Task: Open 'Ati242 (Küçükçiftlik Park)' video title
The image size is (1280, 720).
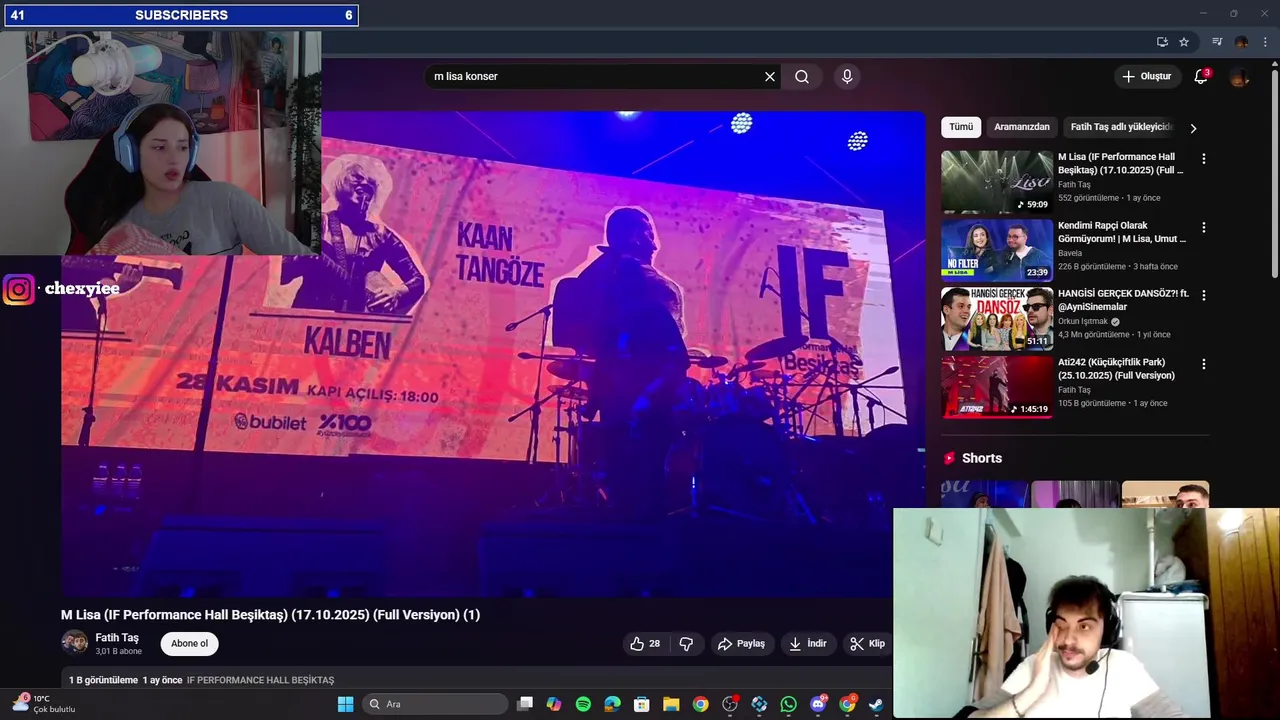Action: [x=1116, y=369]
